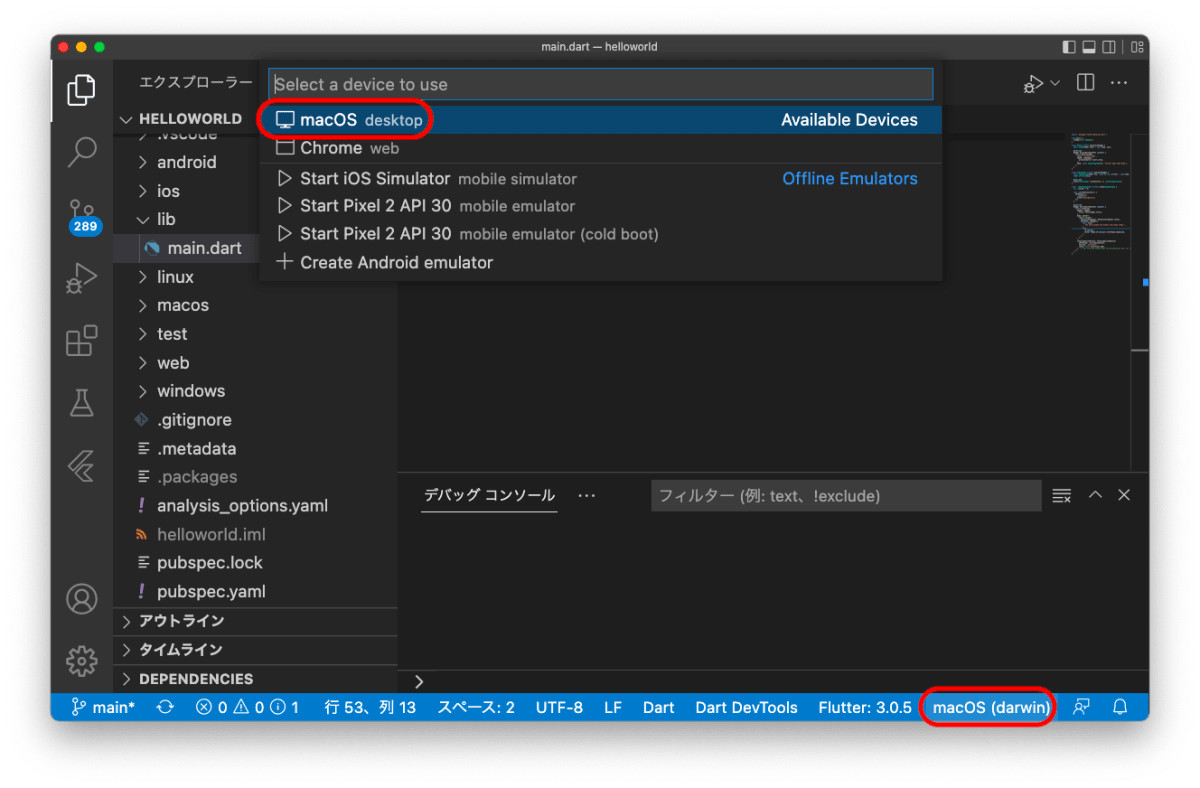Image resolution: width=1200 pixels, height=788 pixels.
Task: Open the .metadata file
Action: tap(255, 449)
